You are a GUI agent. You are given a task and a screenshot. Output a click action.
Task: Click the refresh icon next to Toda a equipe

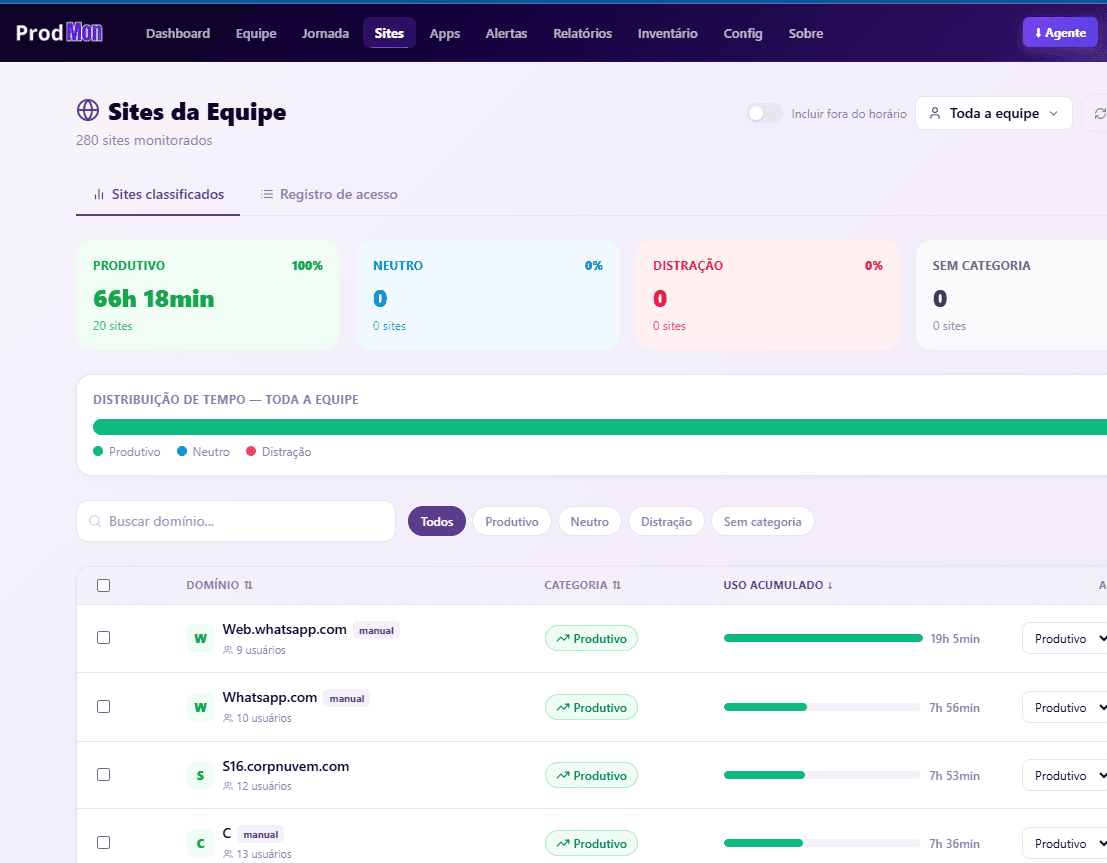click(1099, 114)
